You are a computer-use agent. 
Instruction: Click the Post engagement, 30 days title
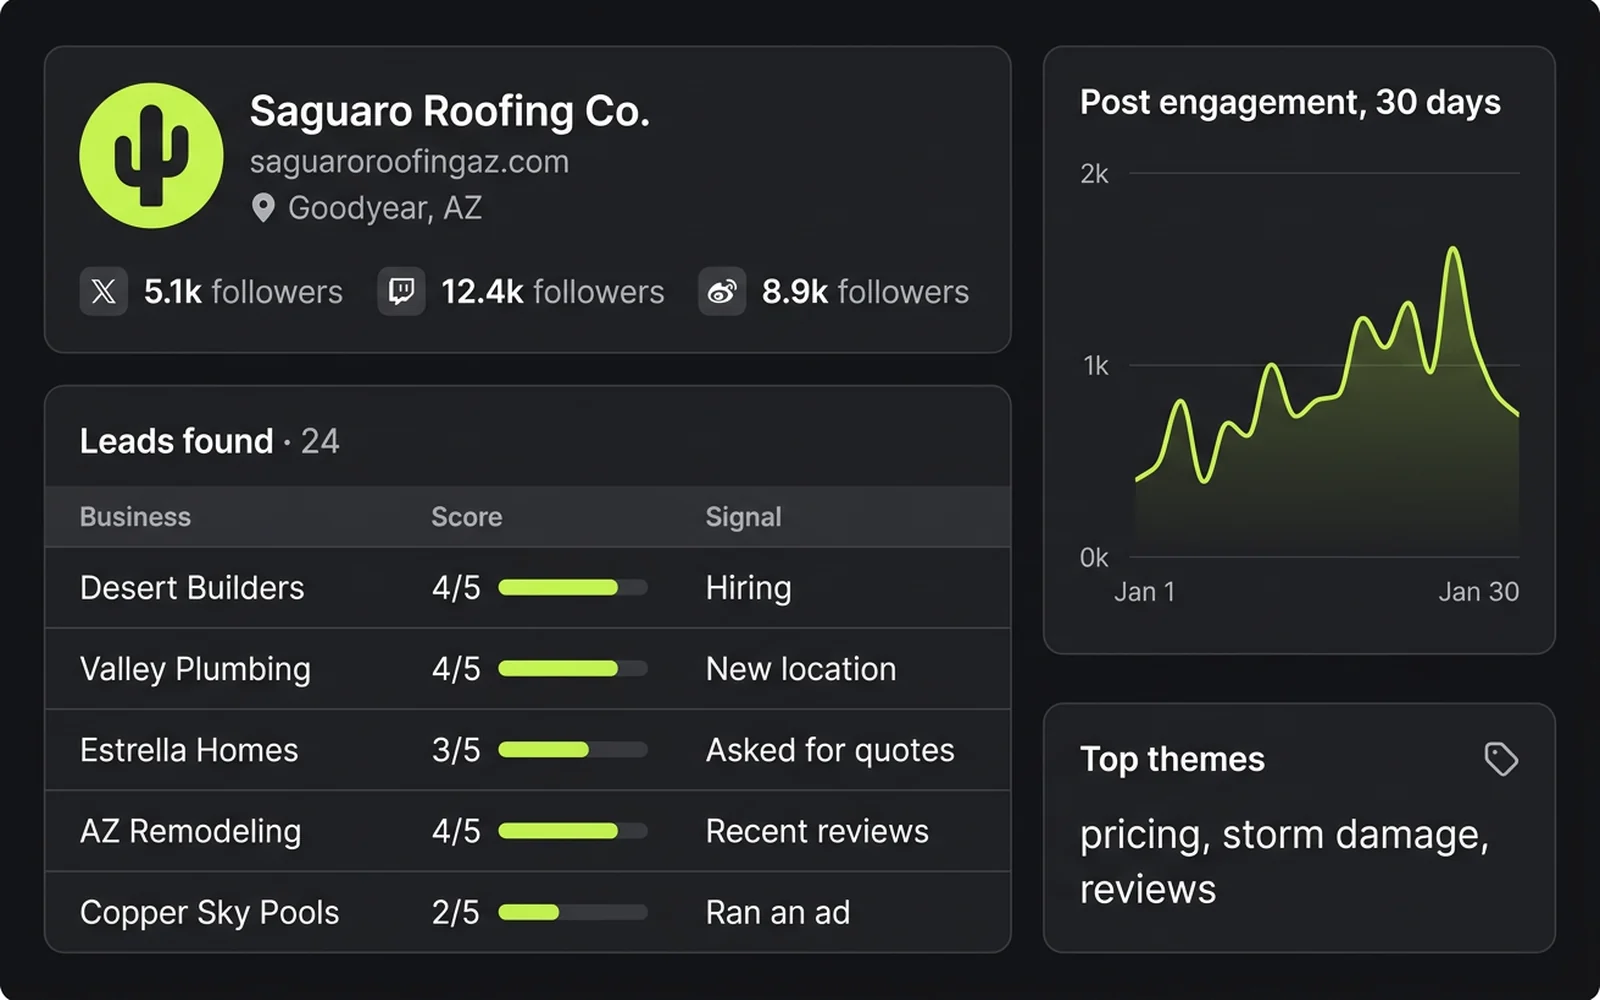coord(1290,102)
